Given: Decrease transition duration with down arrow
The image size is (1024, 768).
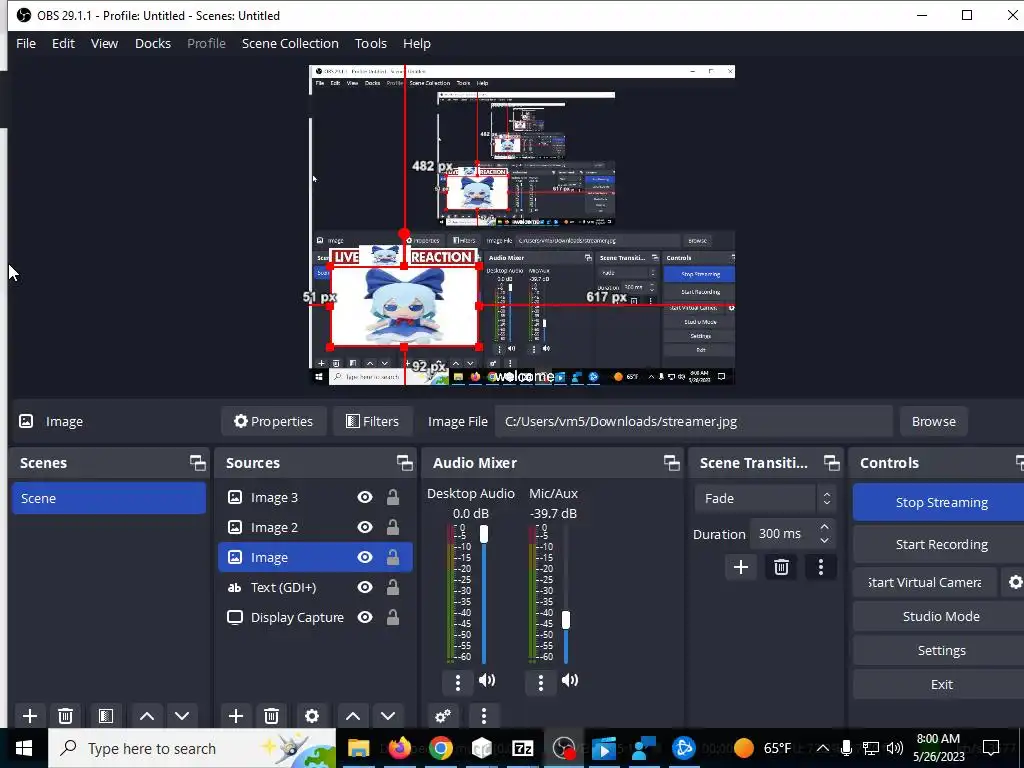Looking at the screenshot, I should point(824,541).
